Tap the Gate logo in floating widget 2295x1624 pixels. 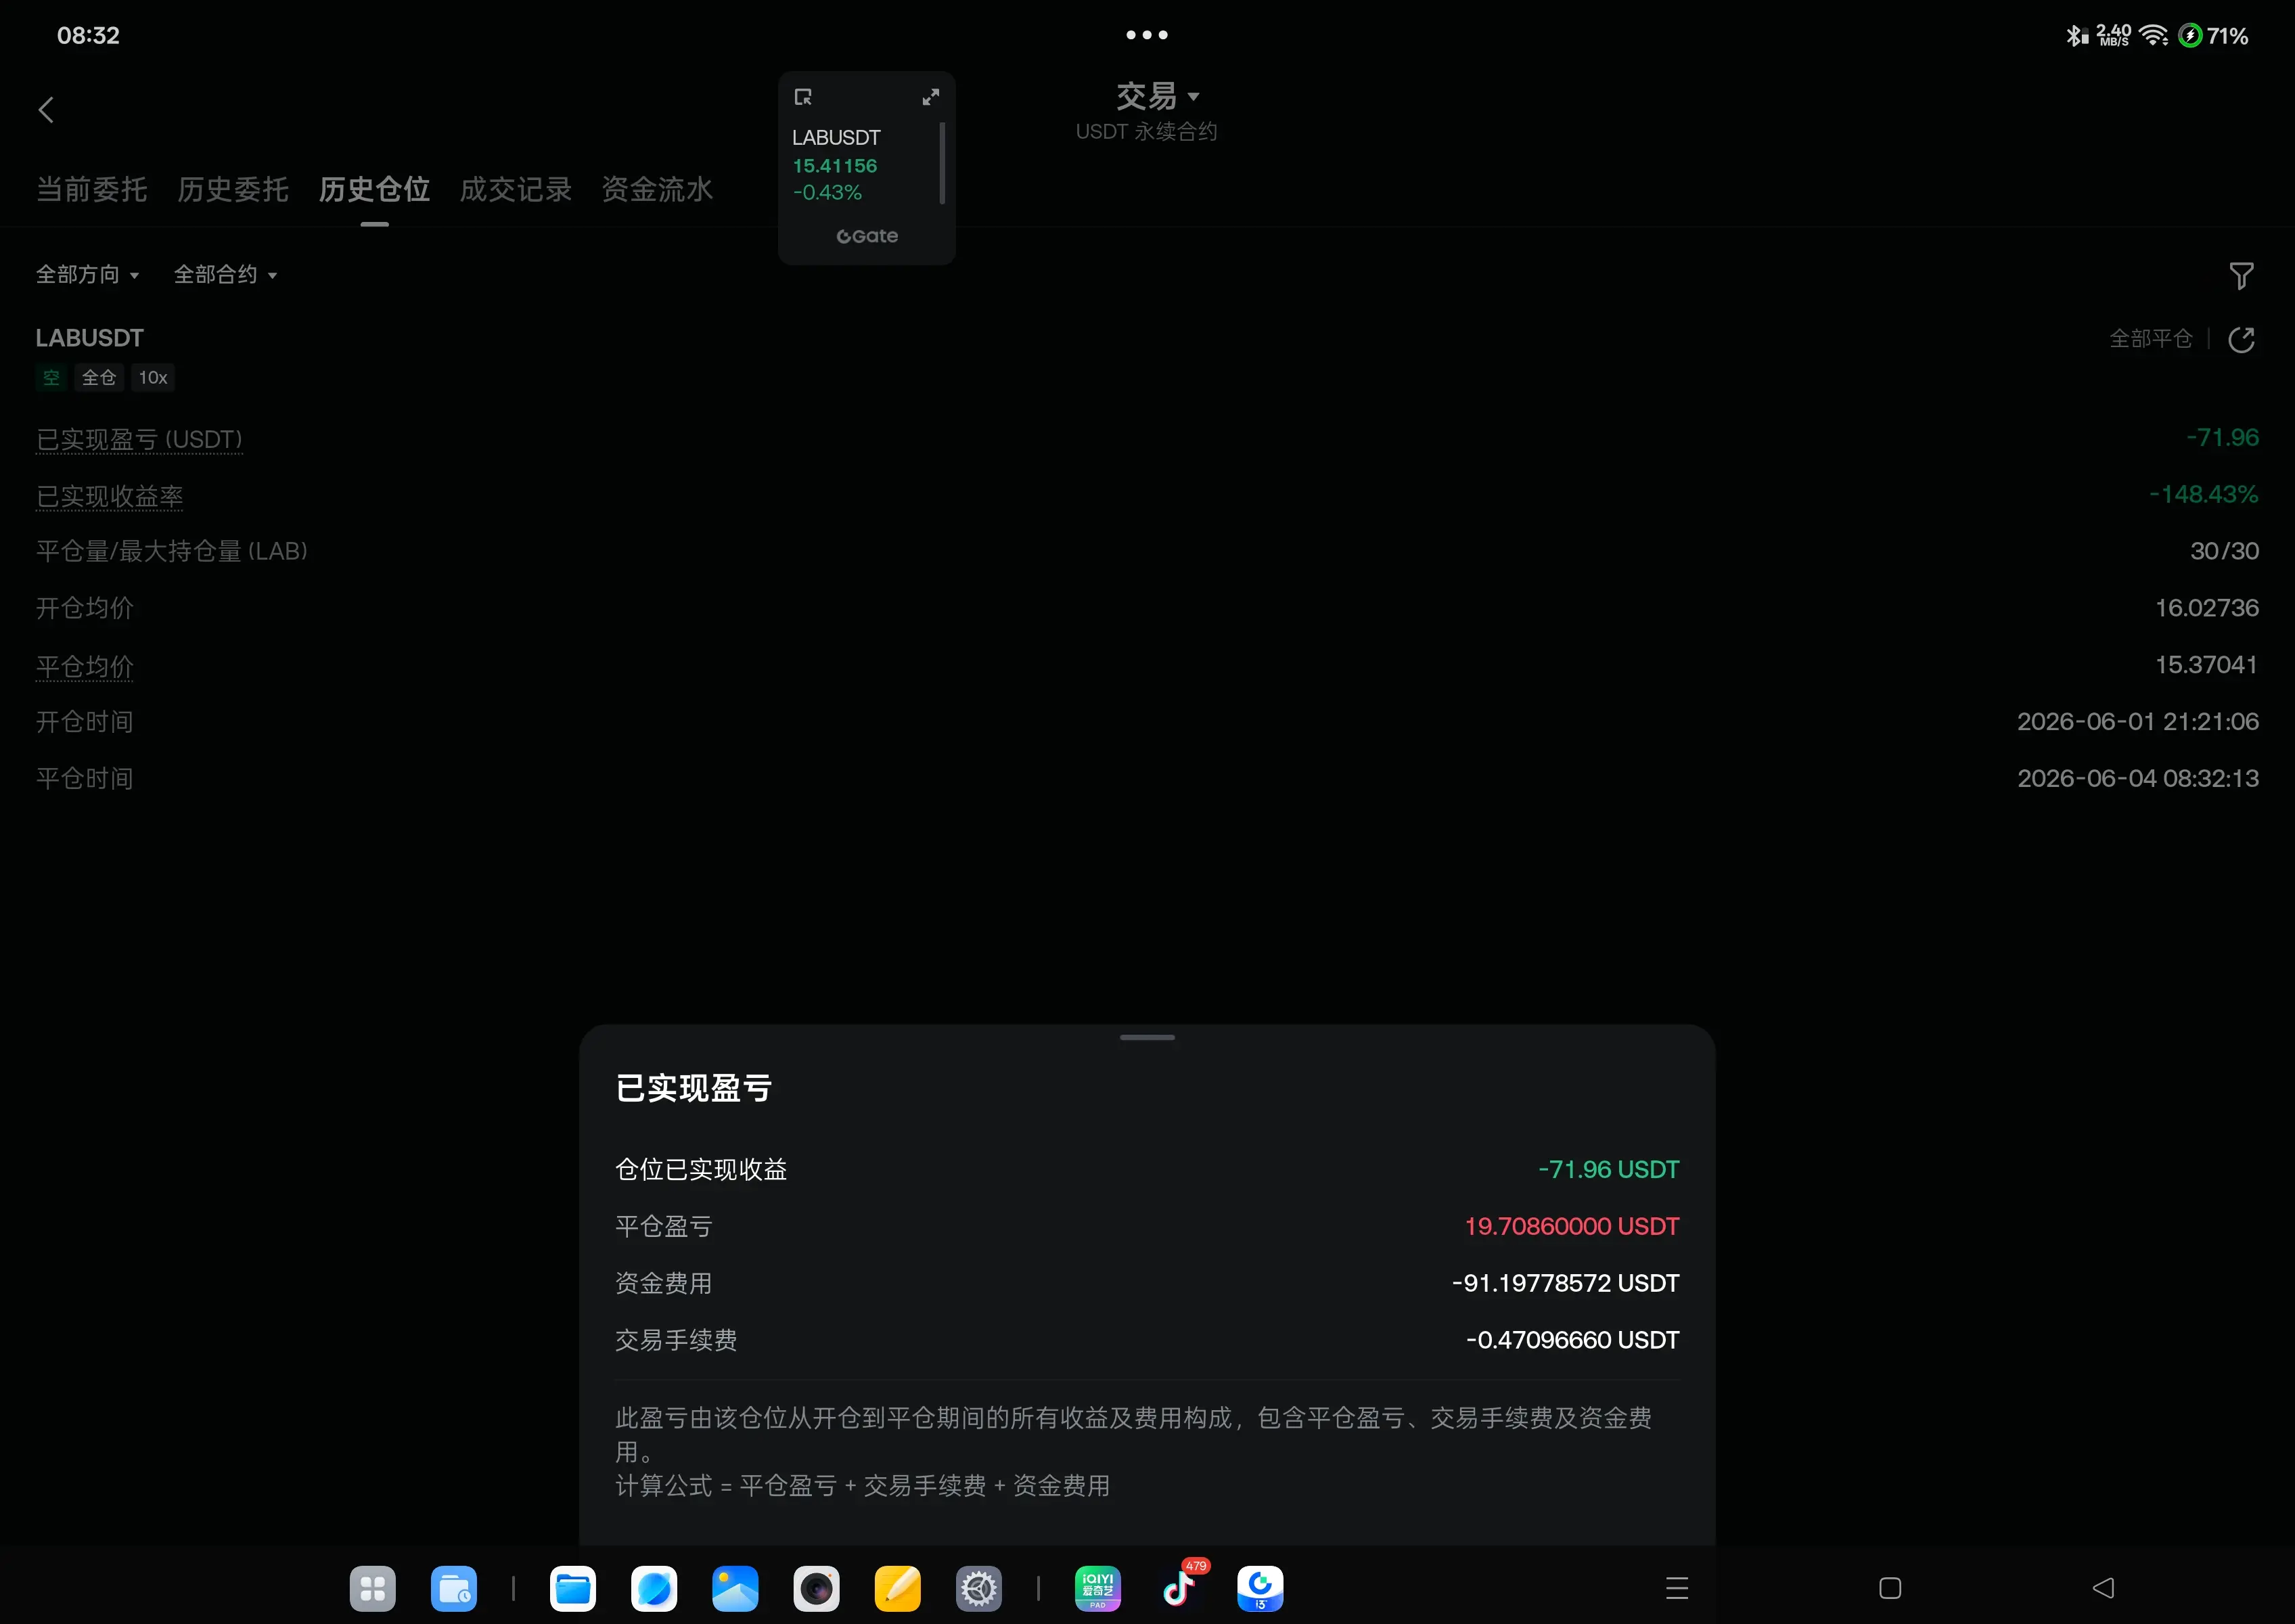point(867,236)
